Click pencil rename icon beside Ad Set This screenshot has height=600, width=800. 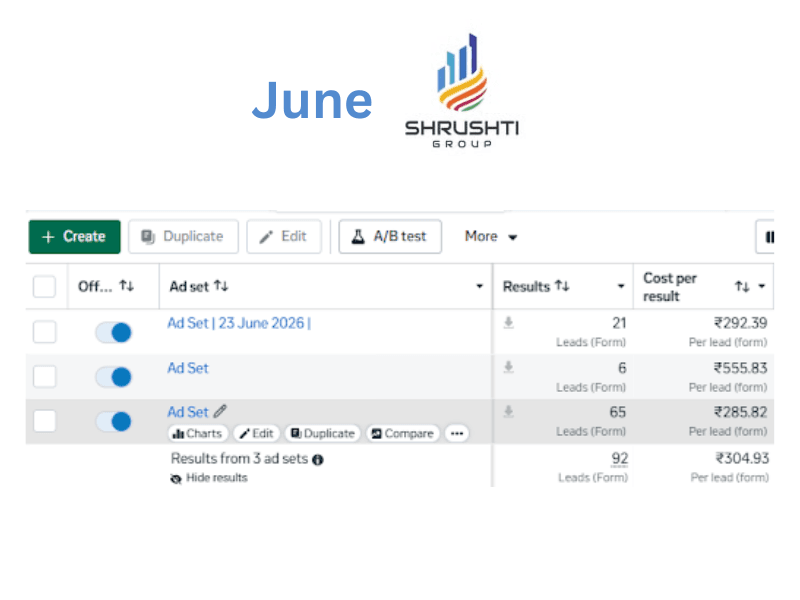click(x=220, y=411)
